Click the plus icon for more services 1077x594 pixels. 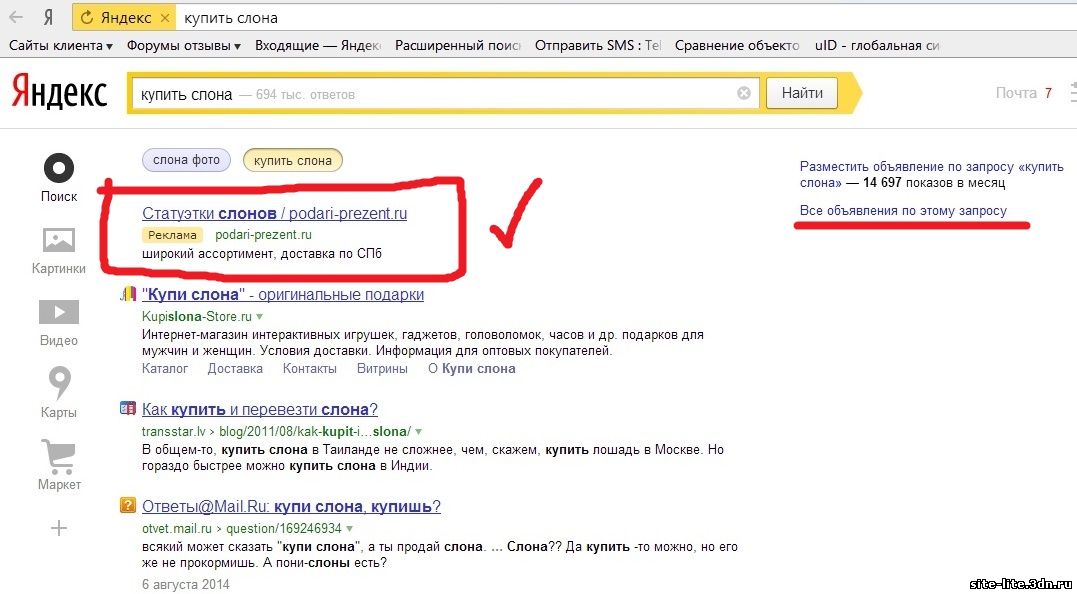point(59,528)
